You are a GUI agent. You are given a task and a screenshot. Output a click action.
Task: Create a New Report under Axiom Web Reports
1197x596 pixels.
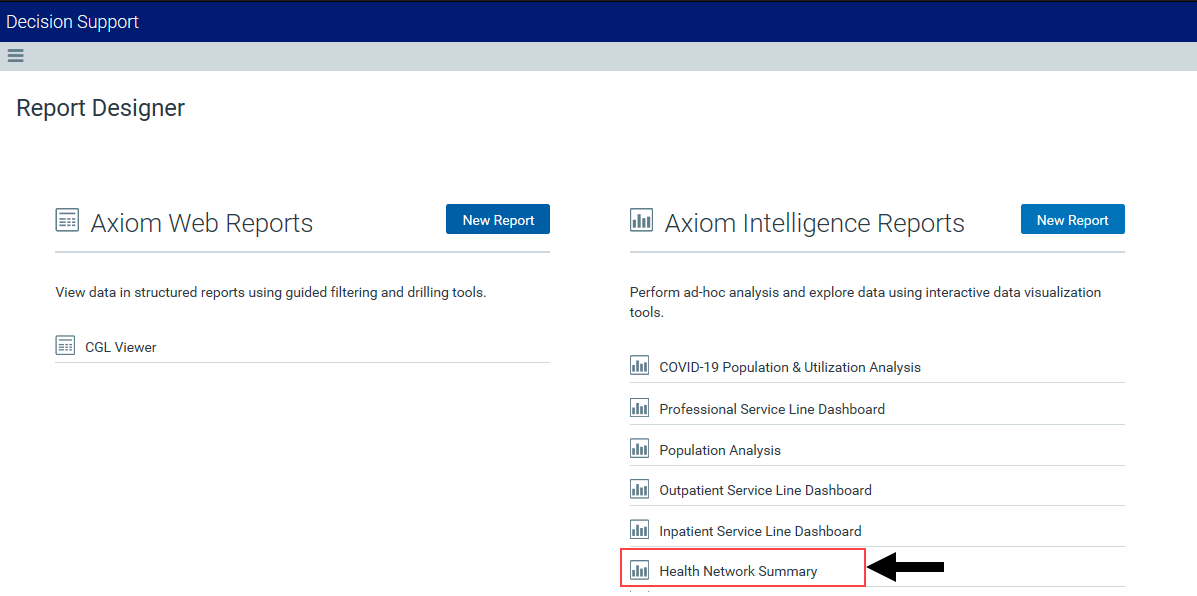[x=498, y=219]
